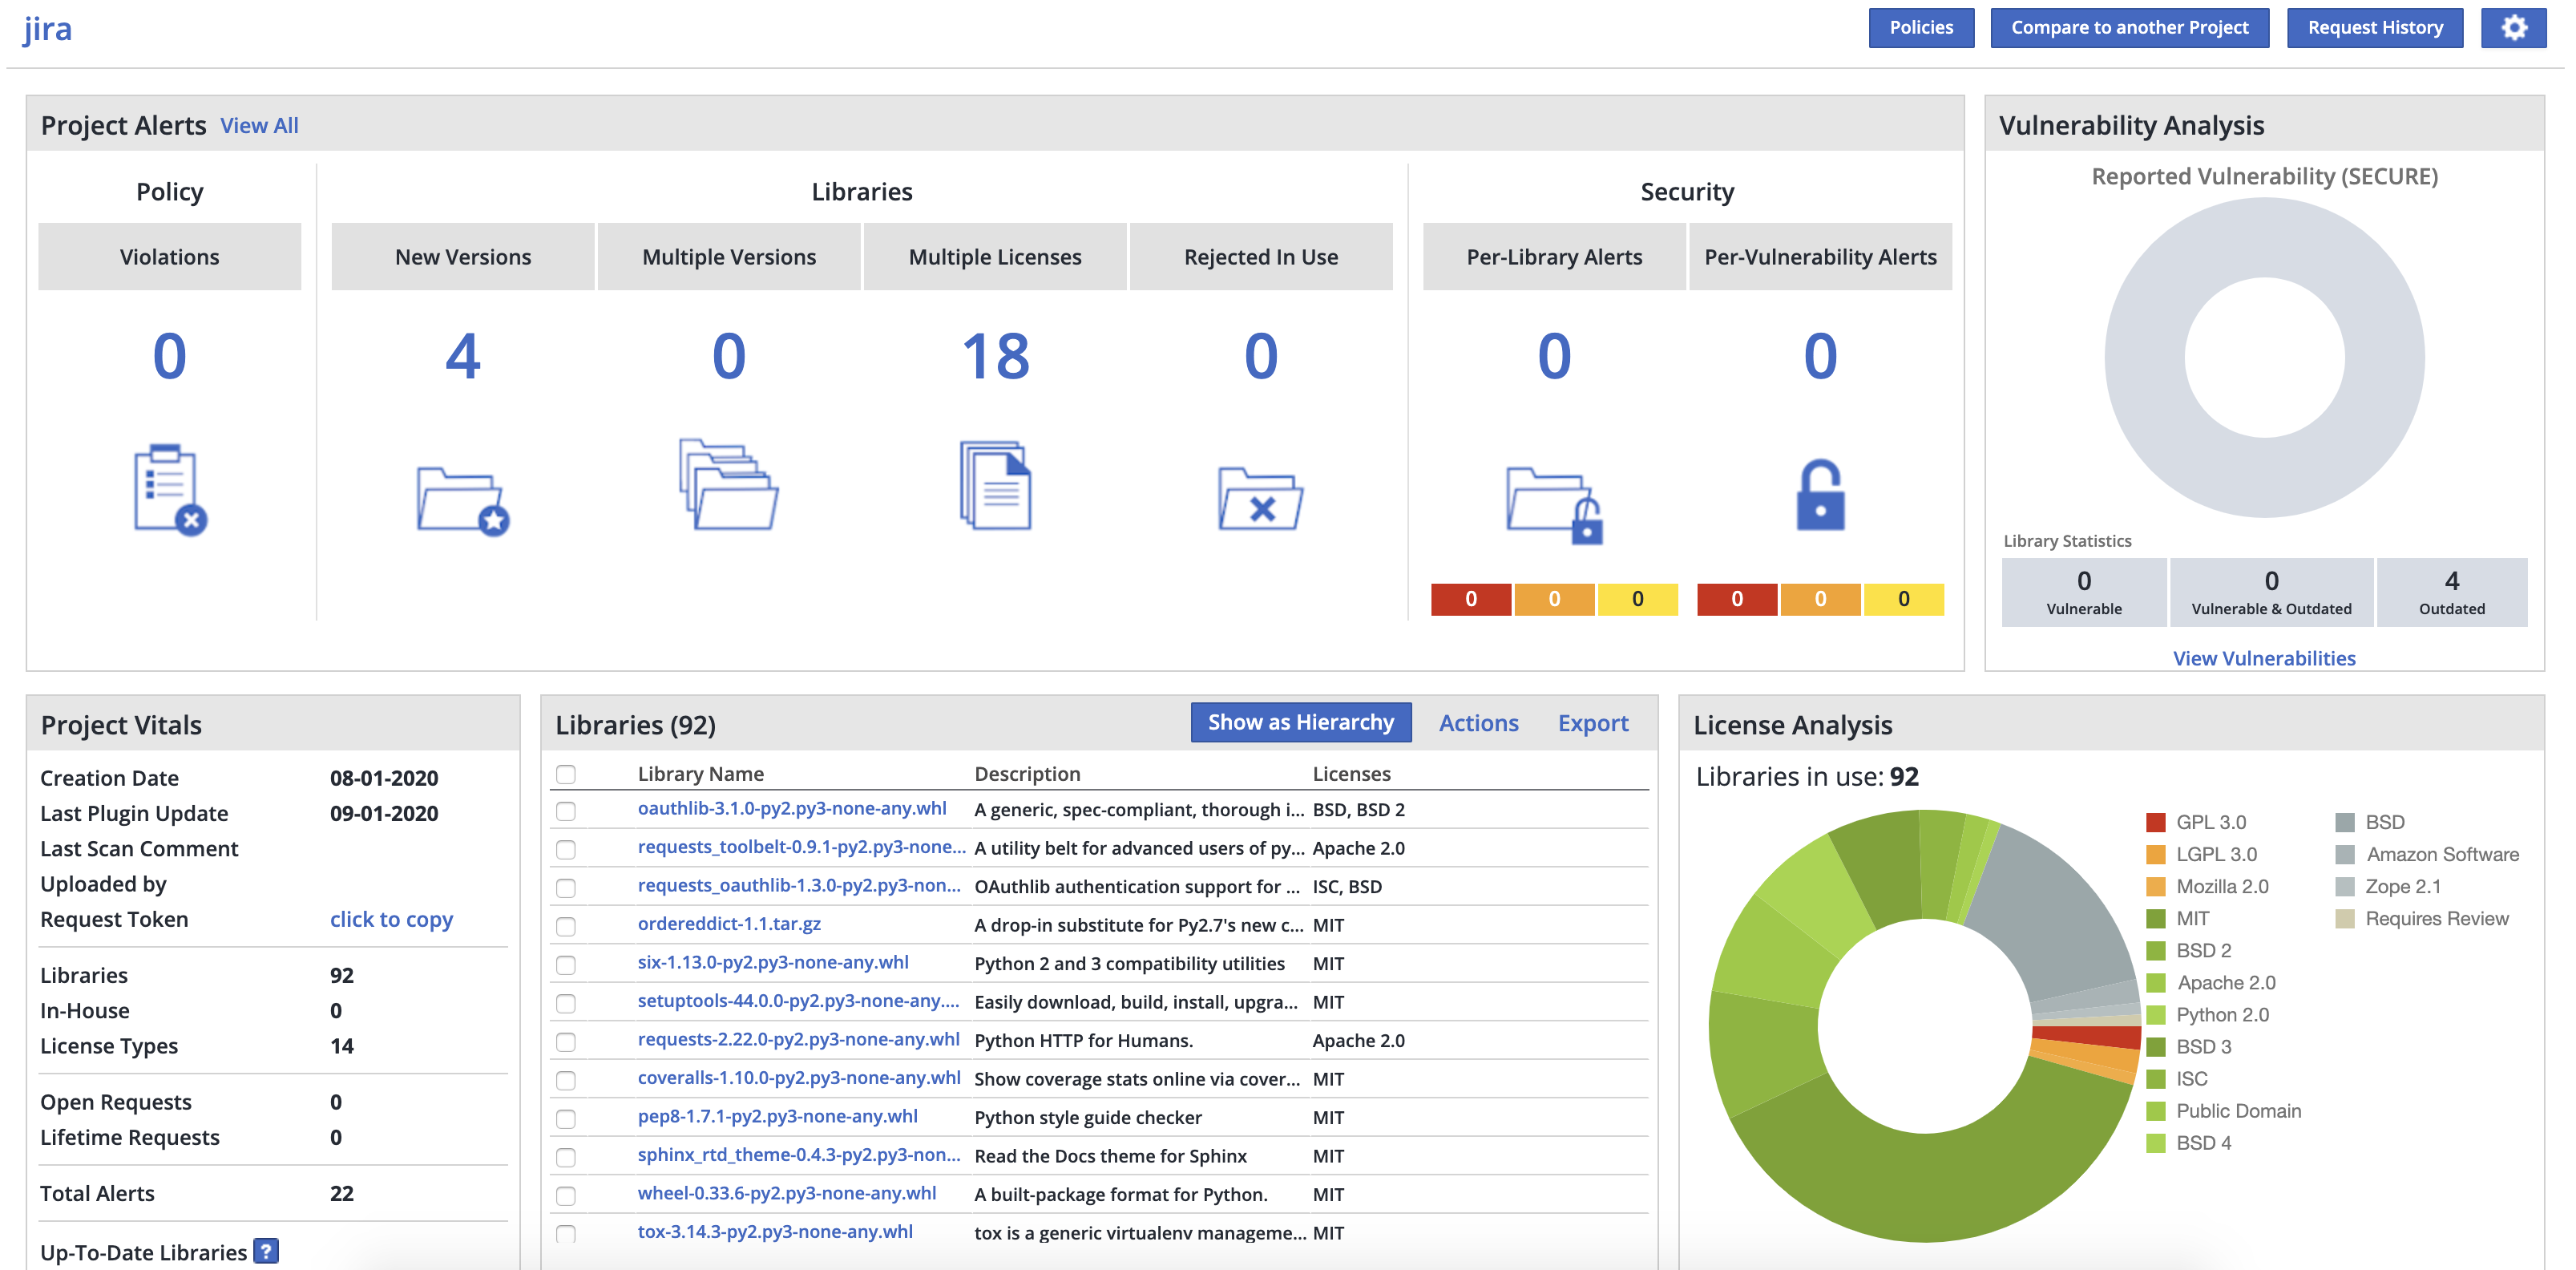Click the Up-To-Date Libraries help icon
The height and width of the screenshot is (1270, 2576).
[266, 1251]
